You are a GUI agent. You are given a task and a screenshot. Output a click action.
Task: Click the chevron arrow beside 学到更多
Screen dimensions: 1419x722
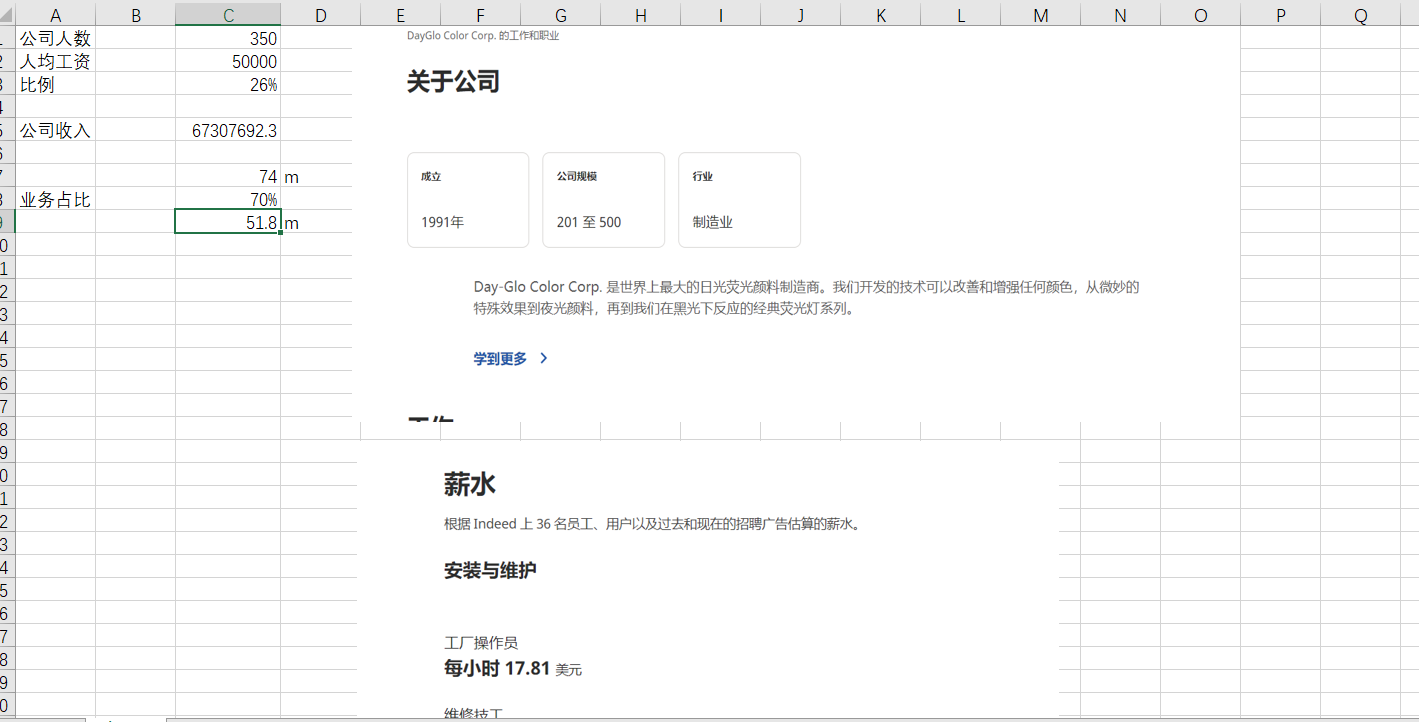(x=544, y=358)
